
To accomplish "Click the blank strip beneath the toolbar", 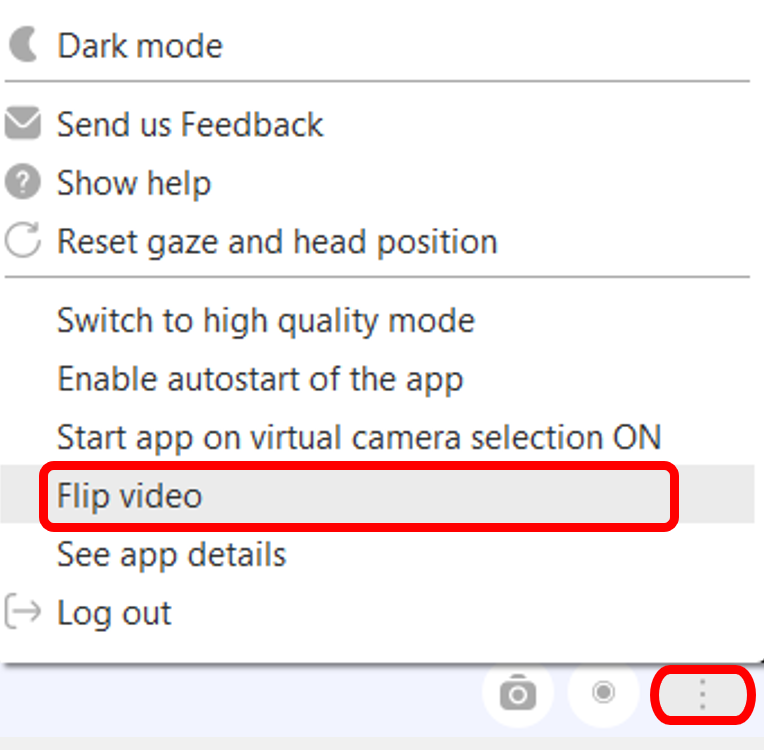I will pos(380,742).
